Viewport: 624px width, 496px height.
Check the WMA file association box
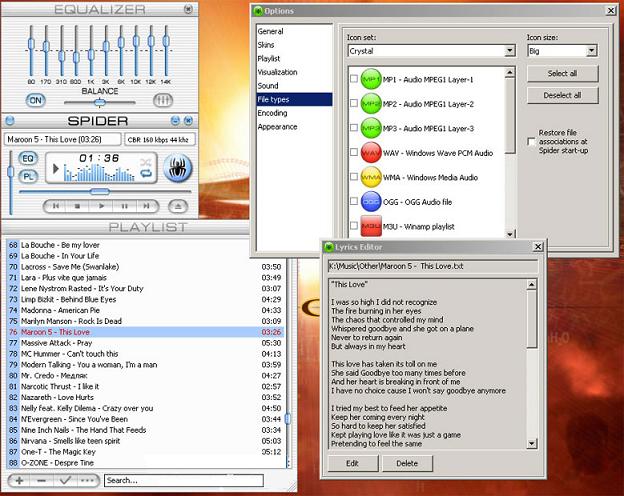click(353, 176)
